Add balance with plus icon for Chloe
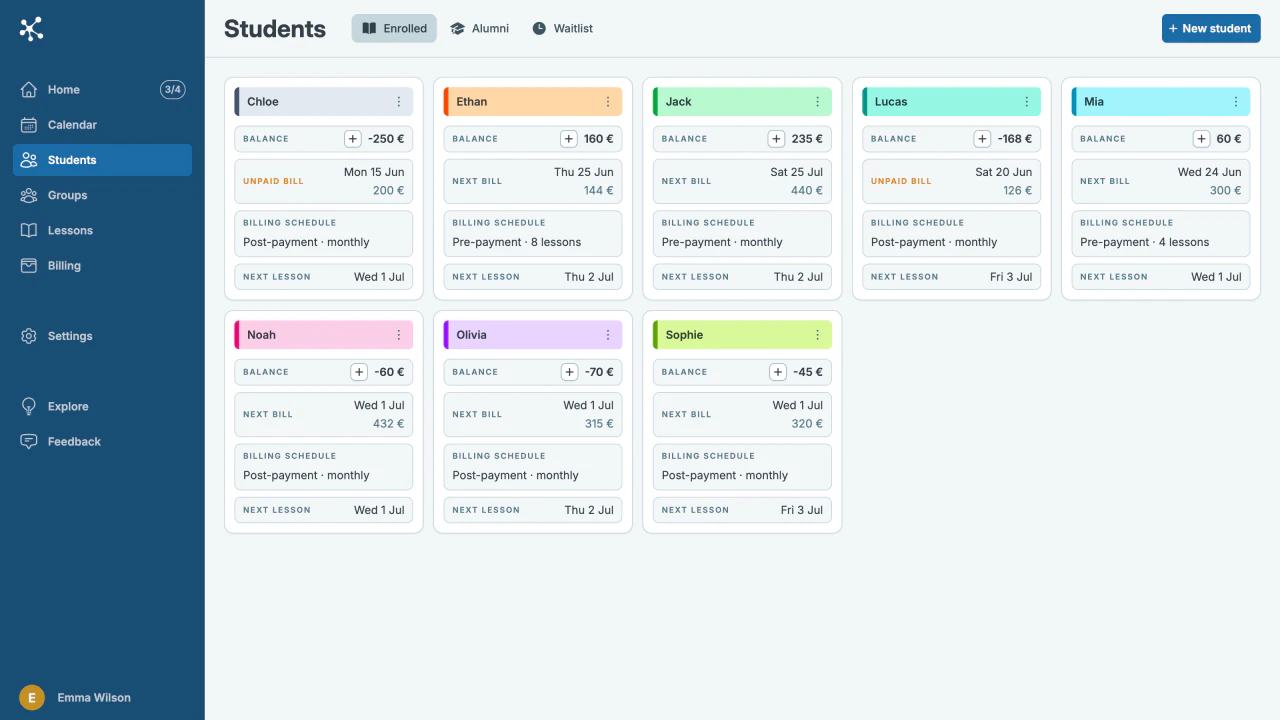This screenshot has width=1280, height=720. point(353,139)
